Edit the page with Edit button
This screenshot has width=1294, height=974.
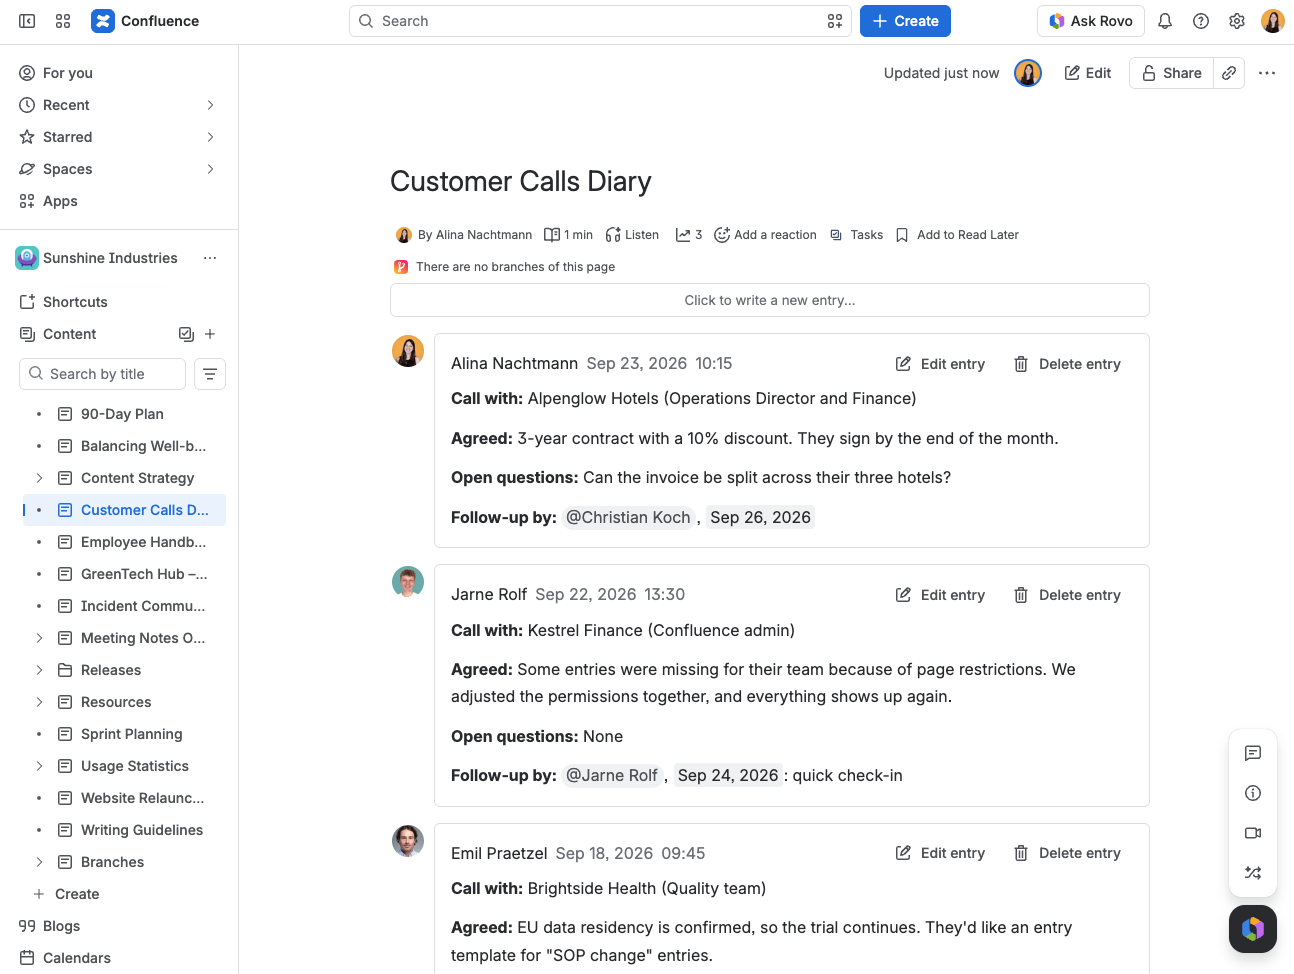click(1088, 73)
